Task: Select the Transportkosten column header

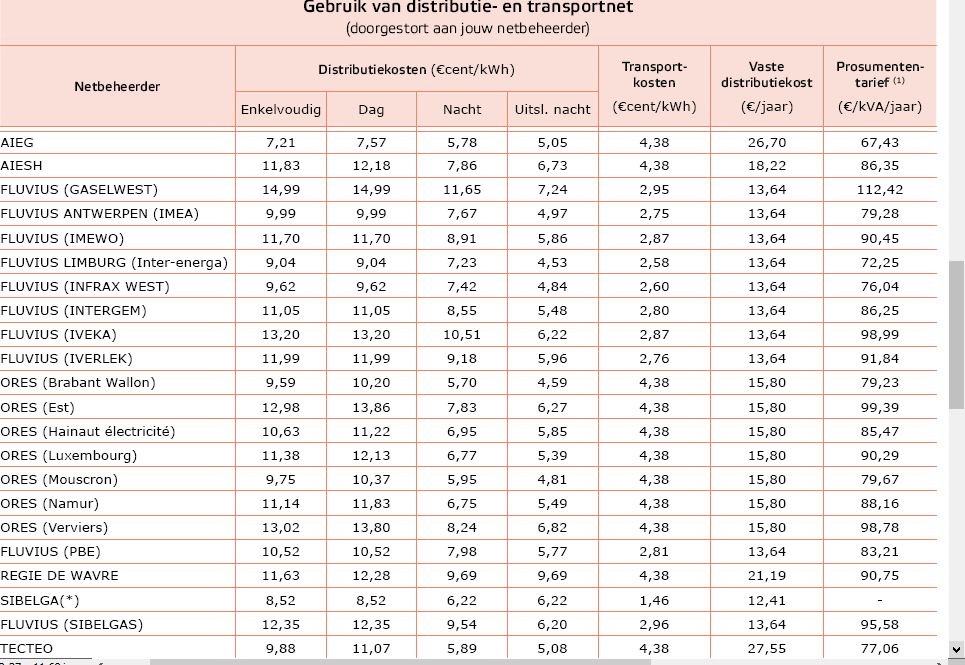Action: [654, 86]
